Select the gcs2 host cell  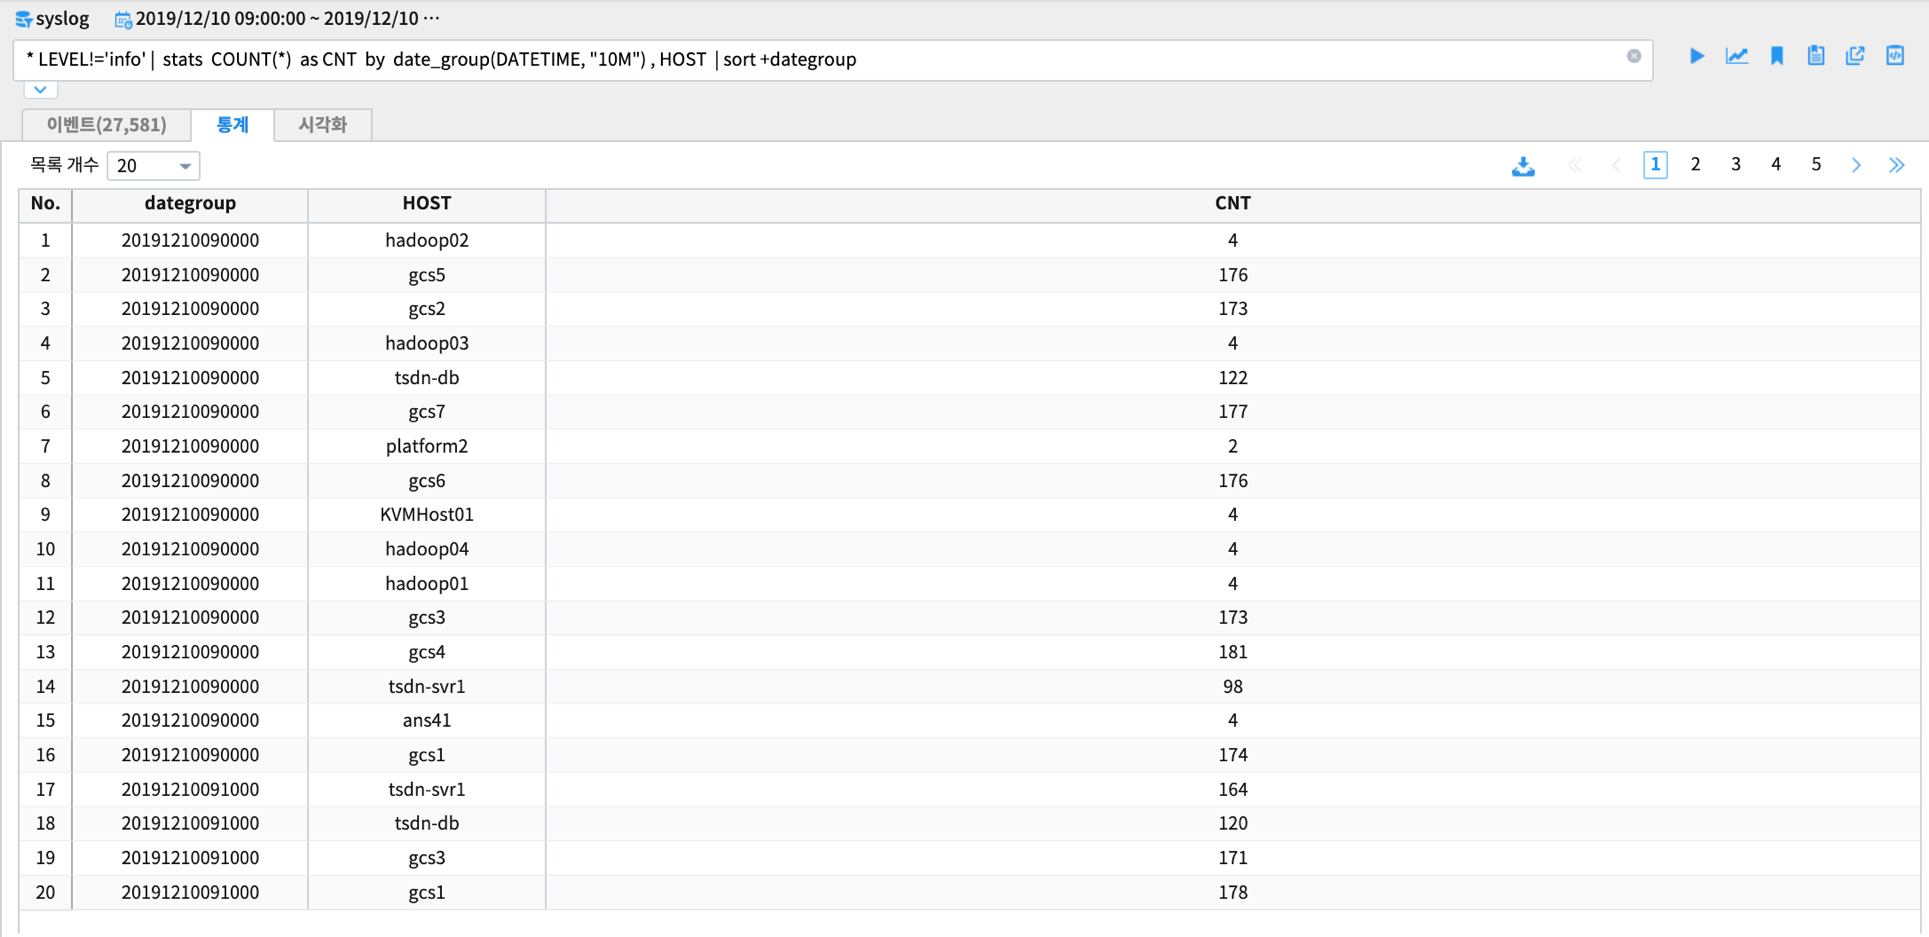[x=427, y=309]
